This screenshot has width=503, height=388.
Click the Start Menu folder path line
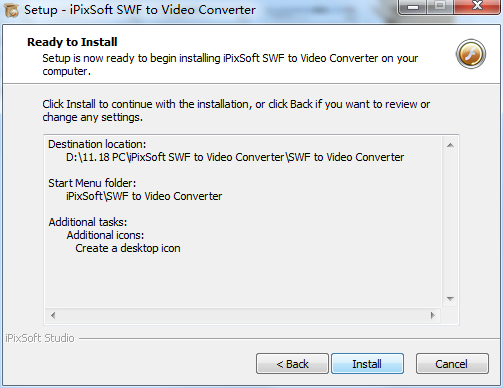(x=144, y=196)
